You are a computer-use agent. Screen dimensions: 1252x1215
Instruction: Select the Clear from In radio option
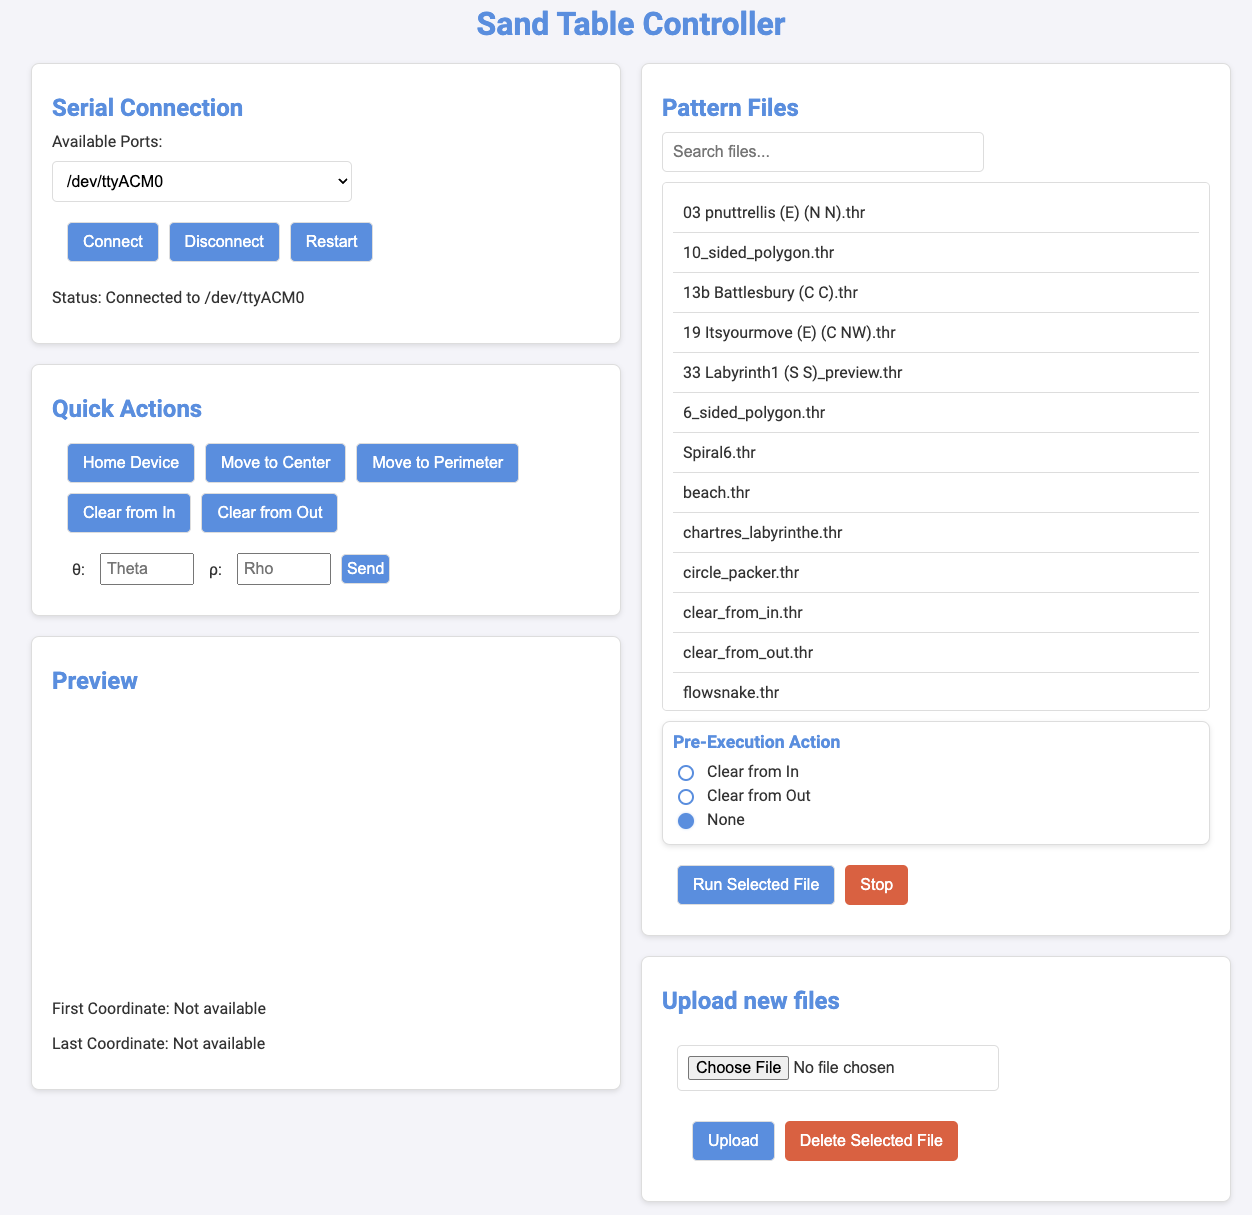686,773
